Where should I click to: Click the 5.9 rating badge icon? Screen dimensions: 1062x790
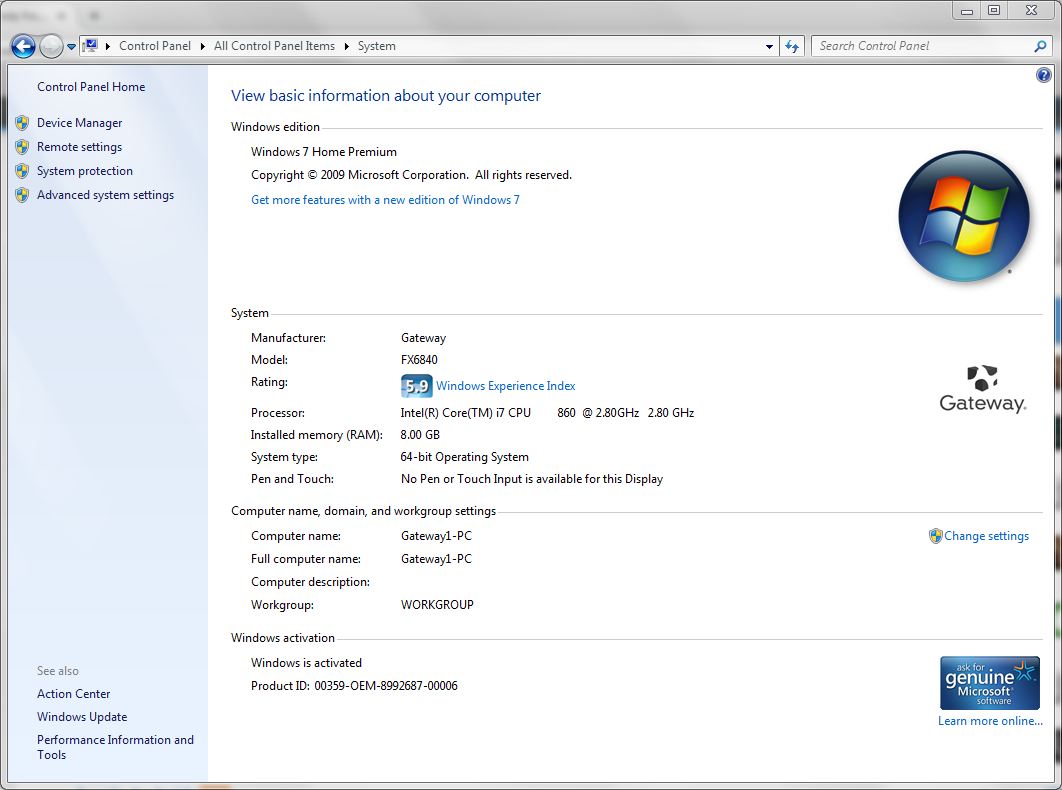(417, 386)
